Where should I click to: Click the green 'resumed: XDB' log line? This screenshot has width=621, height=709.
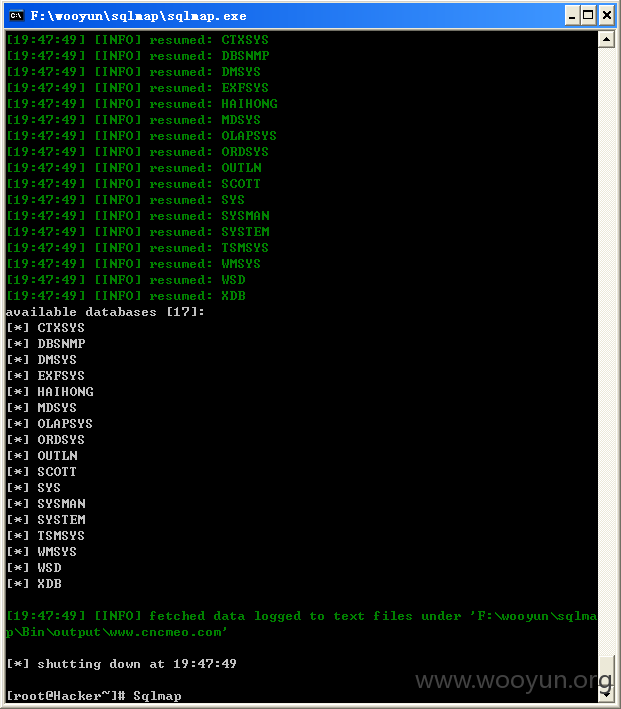tap(126, 296)
